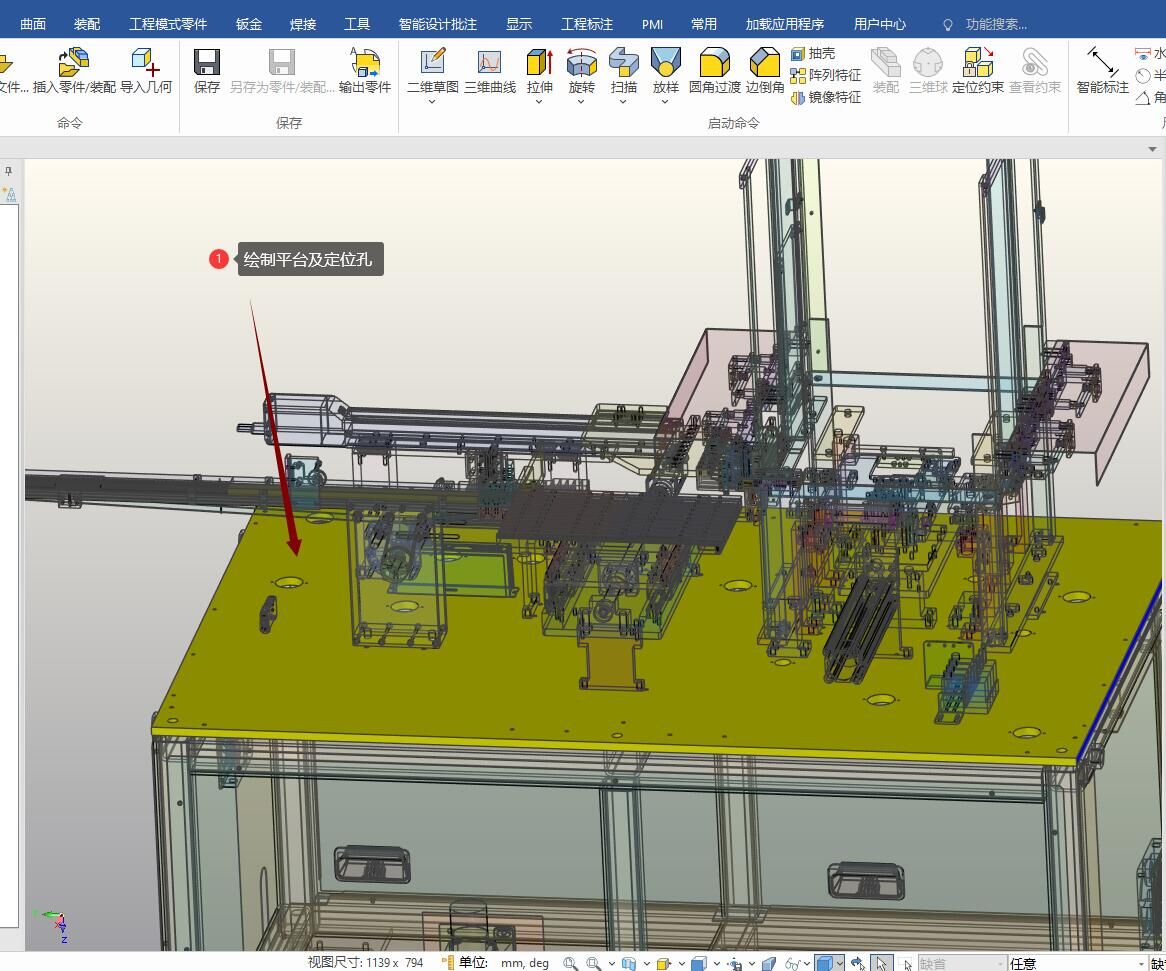
Task: Open the 任意 combo box in status bar
Action: coord(1075,963)
